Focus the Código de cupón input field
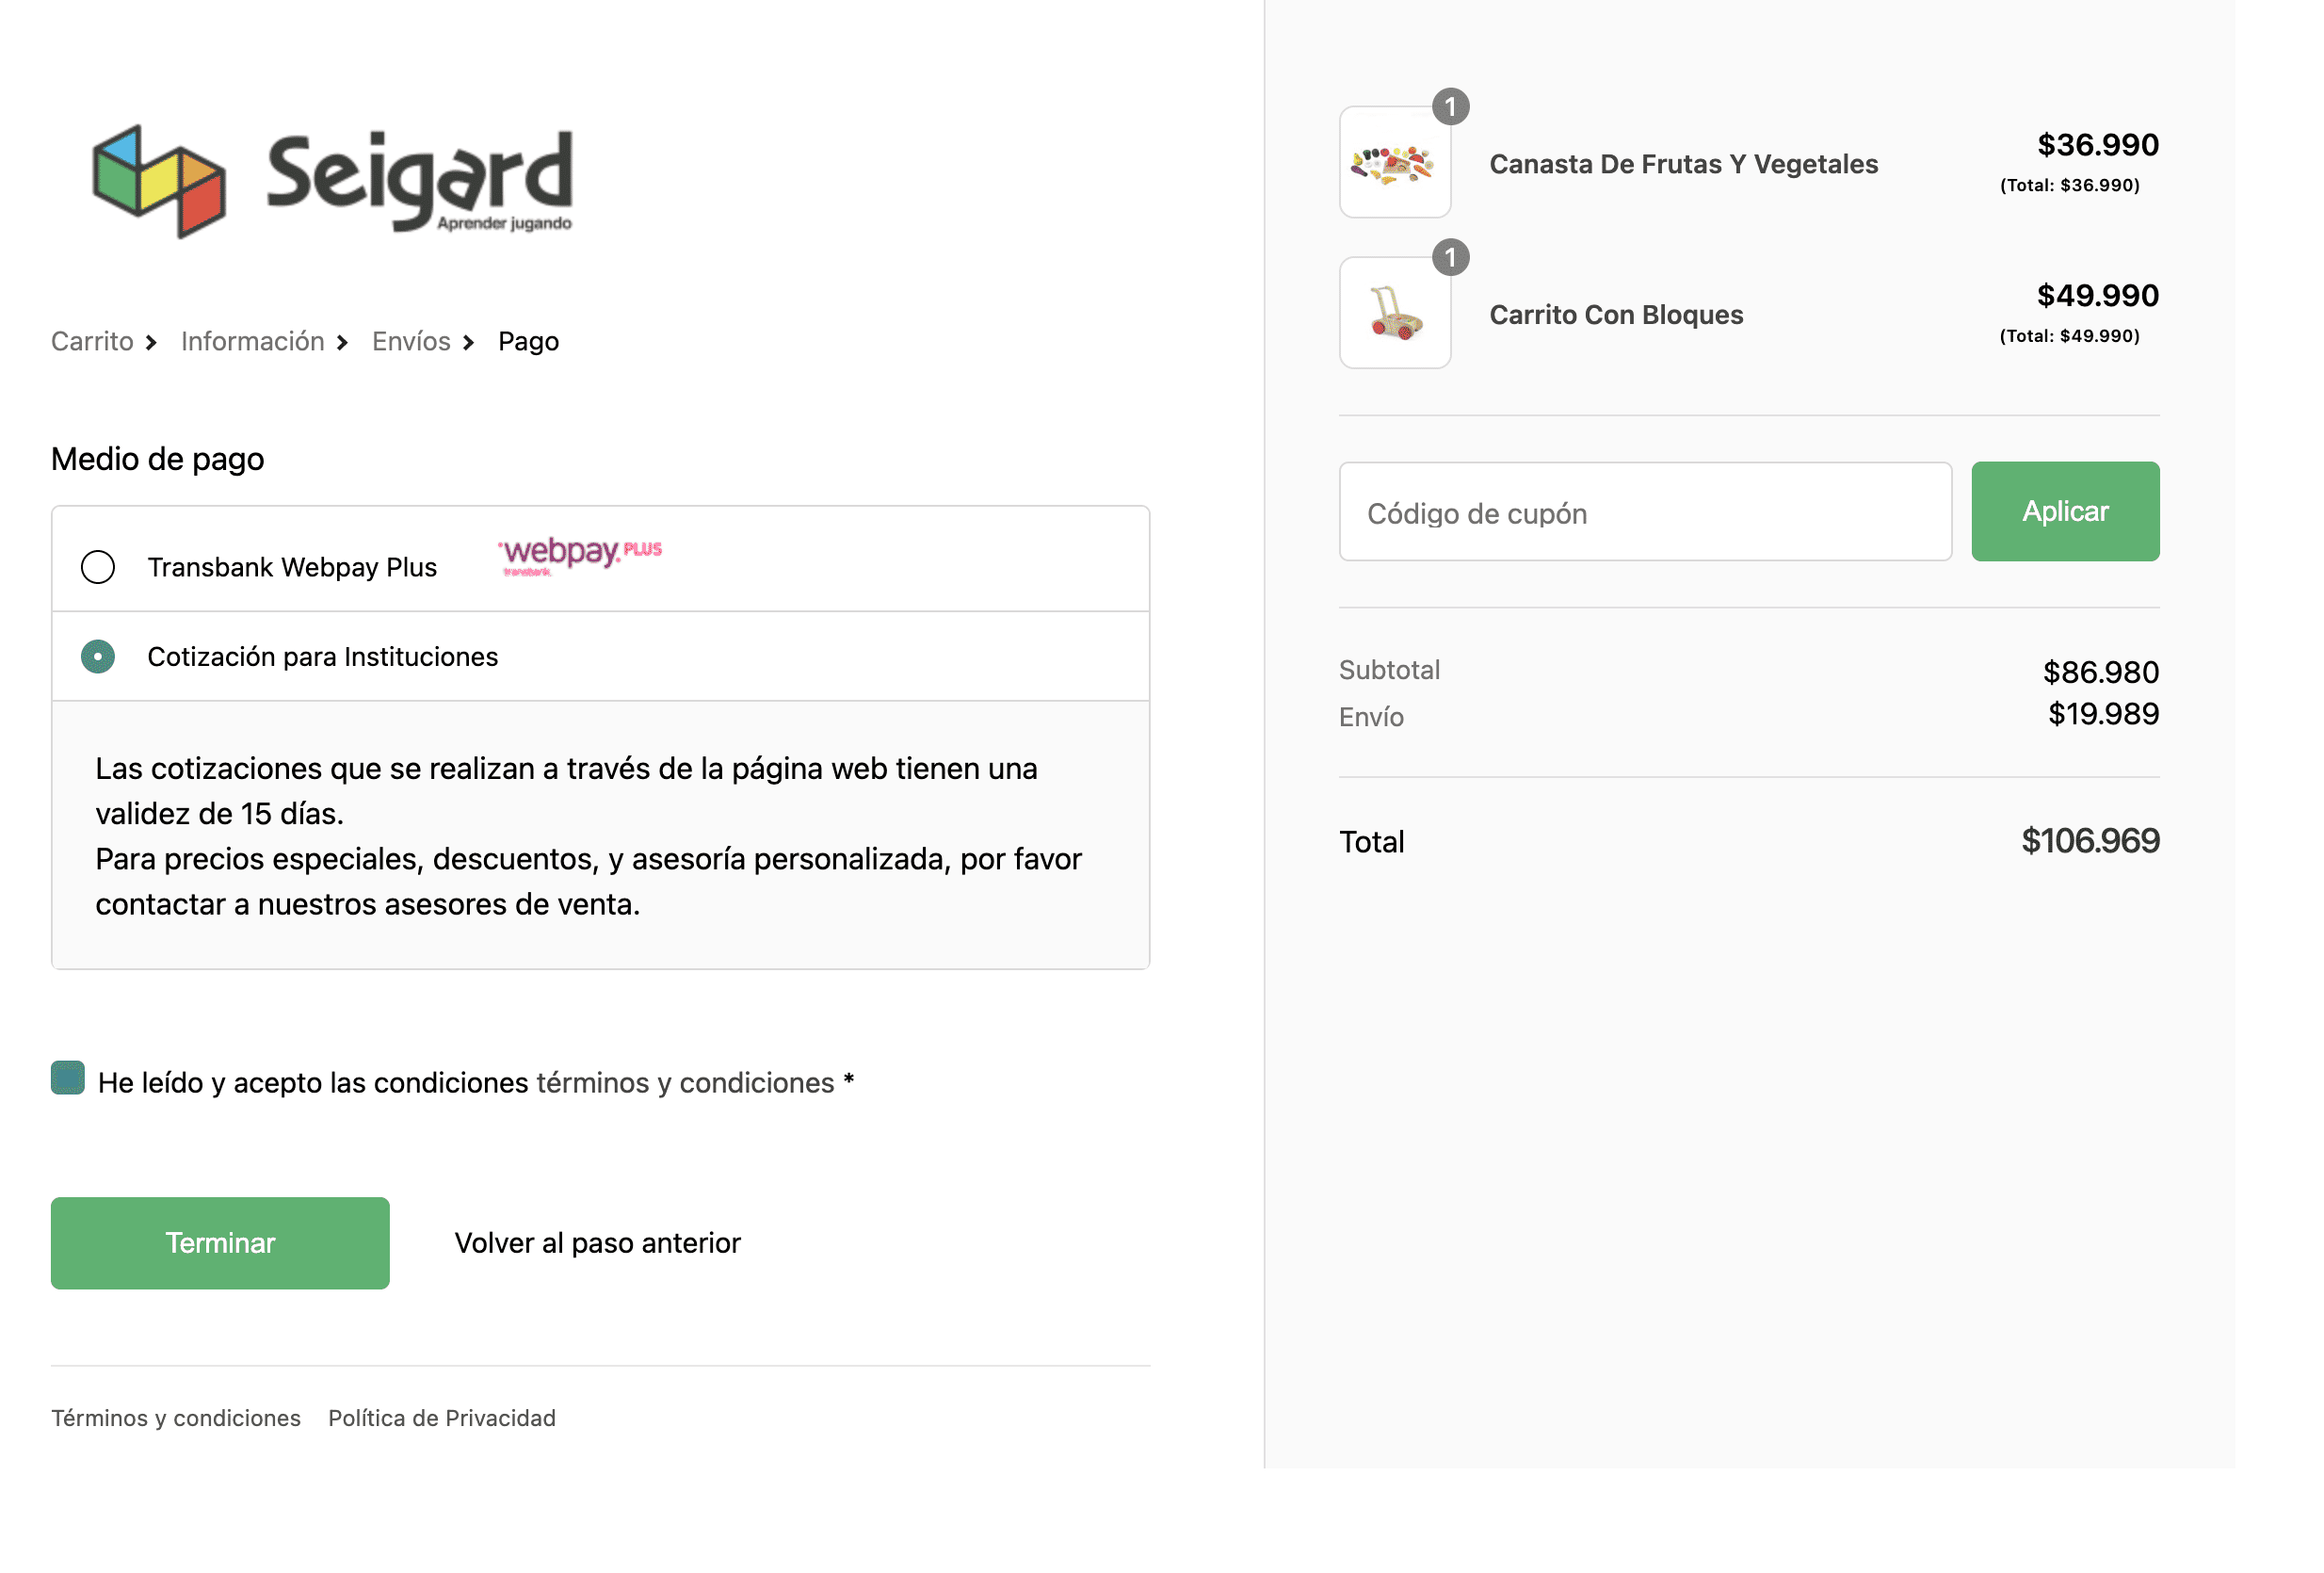The height and width of the screenshot is (1573, 2324). coord(1645,512)
